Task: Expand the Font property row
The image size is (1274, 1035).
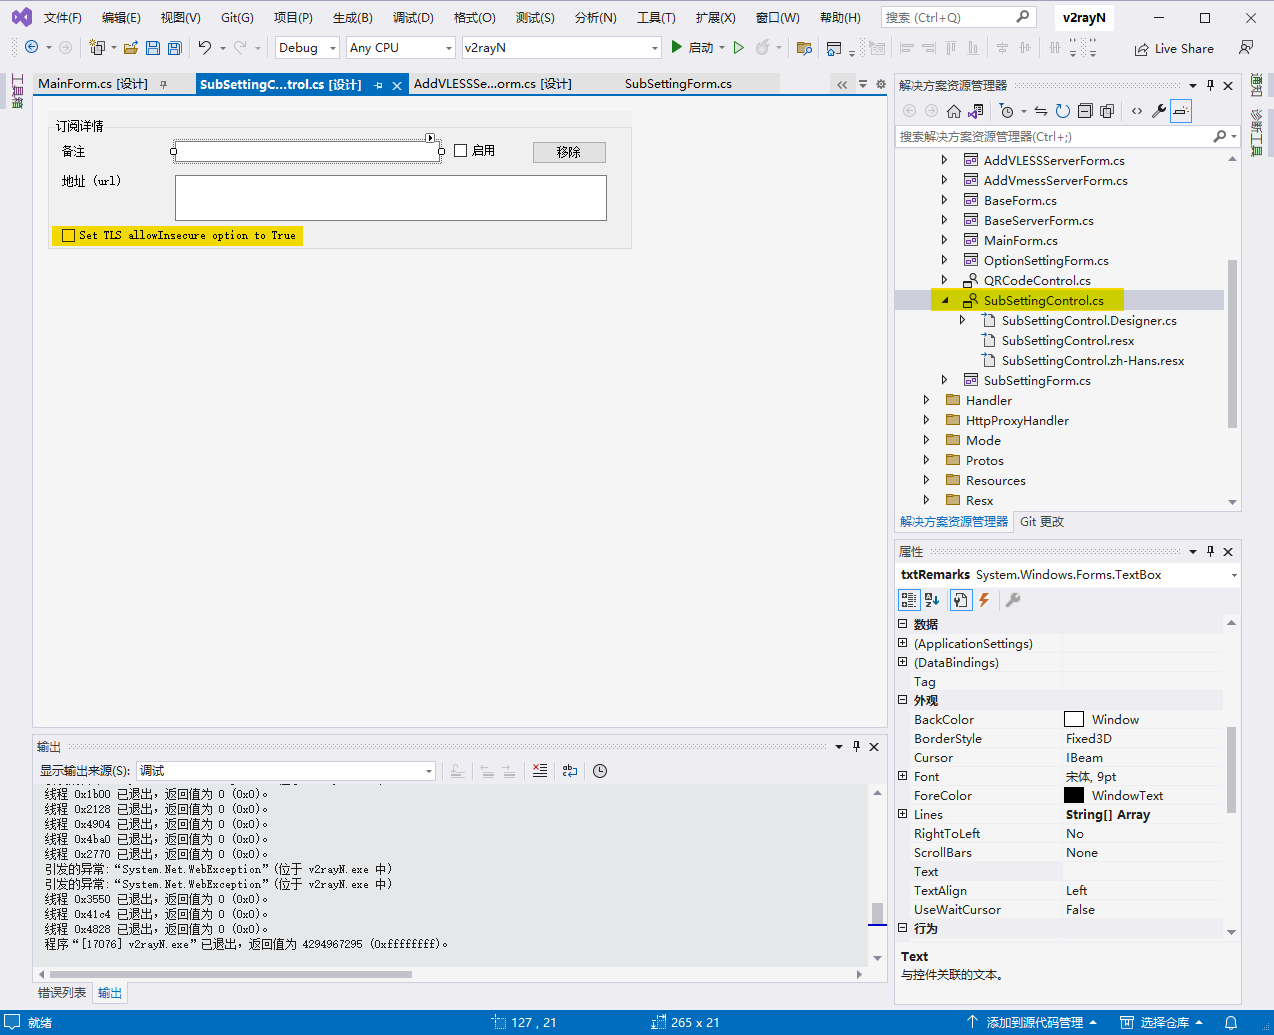Action: [x=903, y=776]
